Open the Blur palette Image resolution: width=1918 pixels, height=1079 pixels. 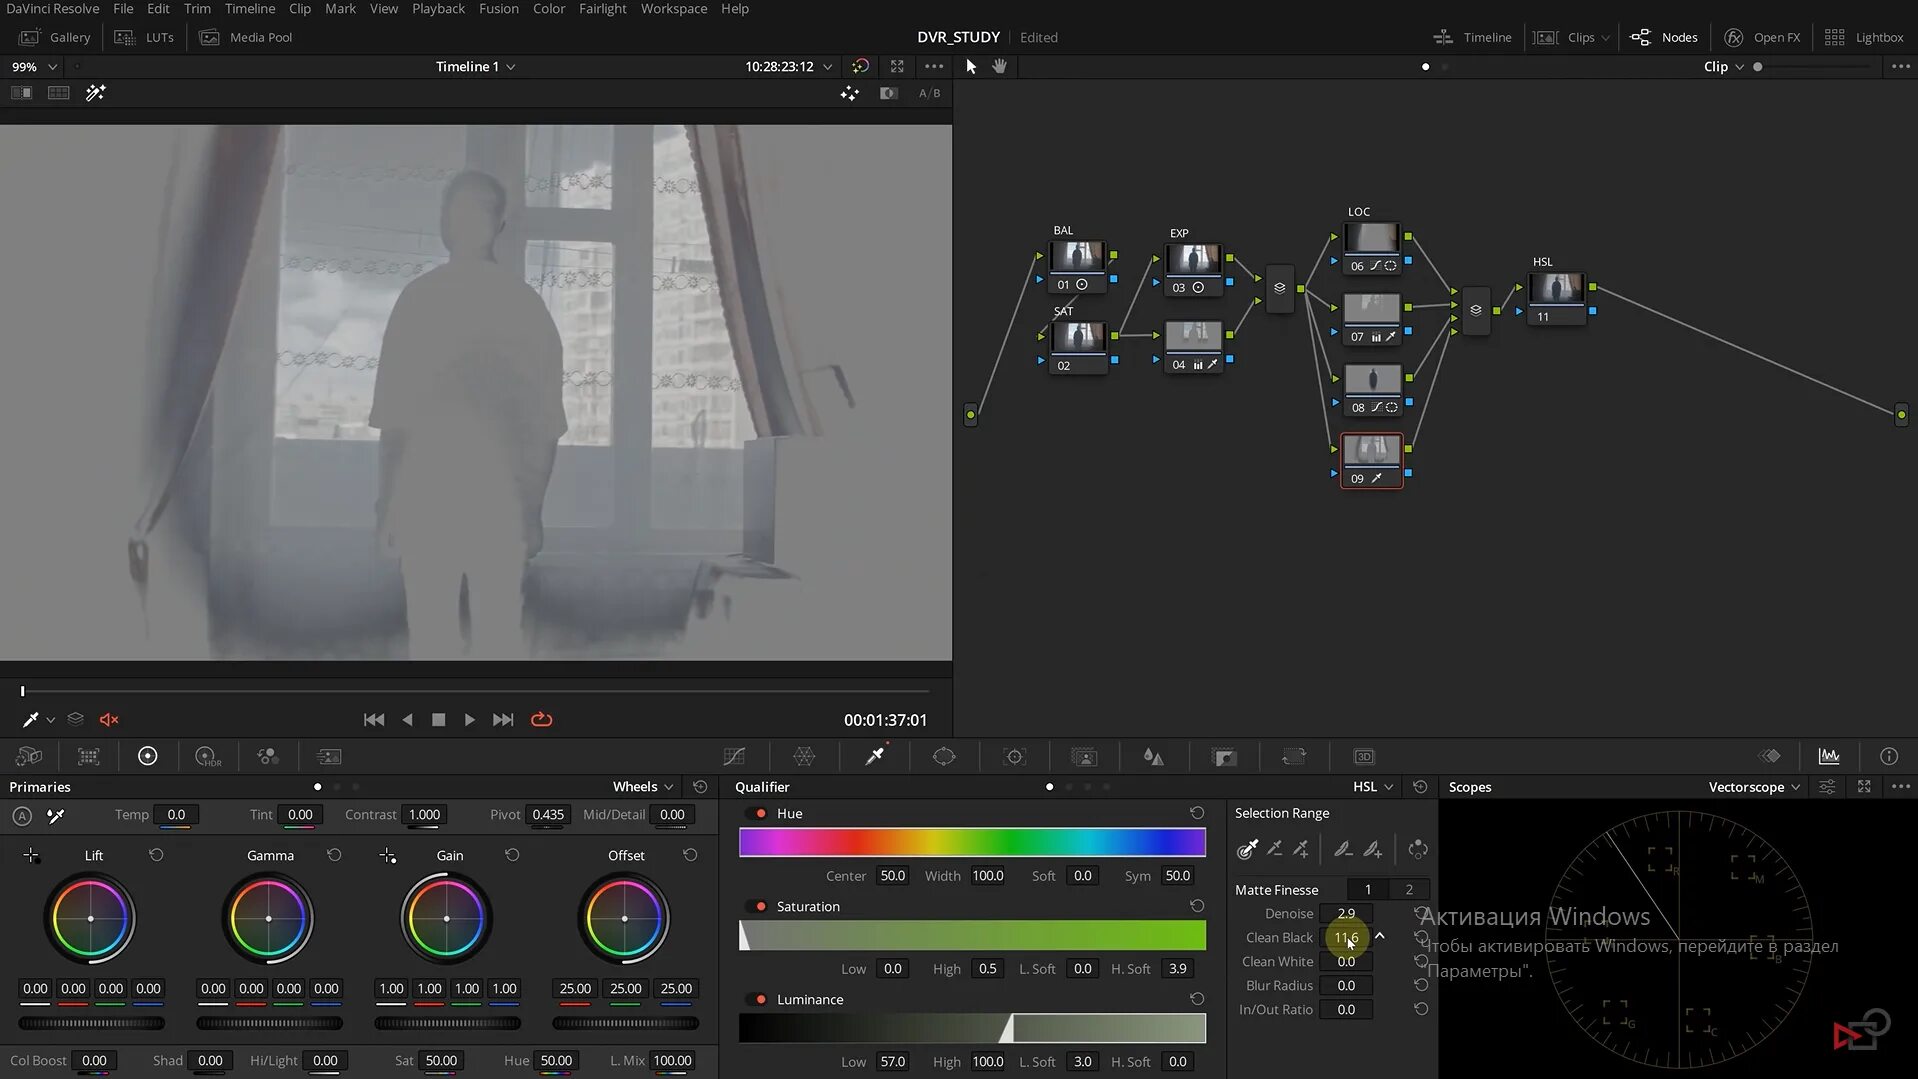click(x=1153, y=757)
